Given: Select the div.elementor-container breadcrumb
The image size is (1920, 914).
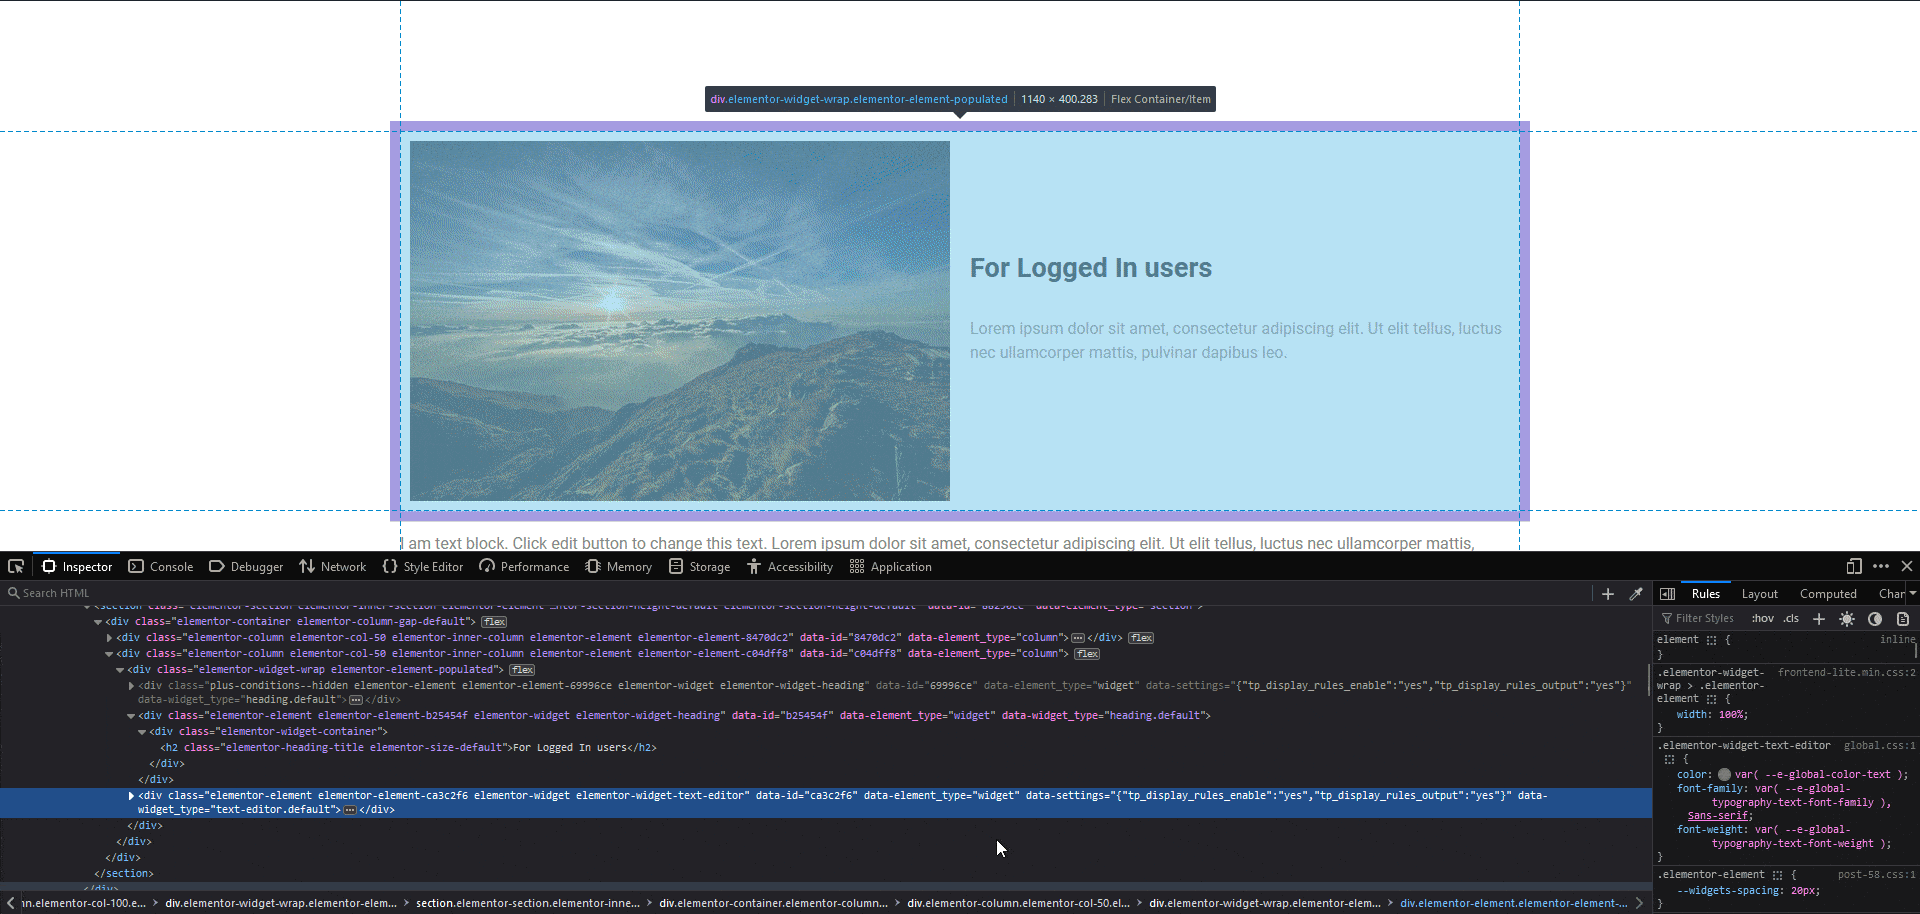Looking at the screenshot, I should [x=773, y=903].
